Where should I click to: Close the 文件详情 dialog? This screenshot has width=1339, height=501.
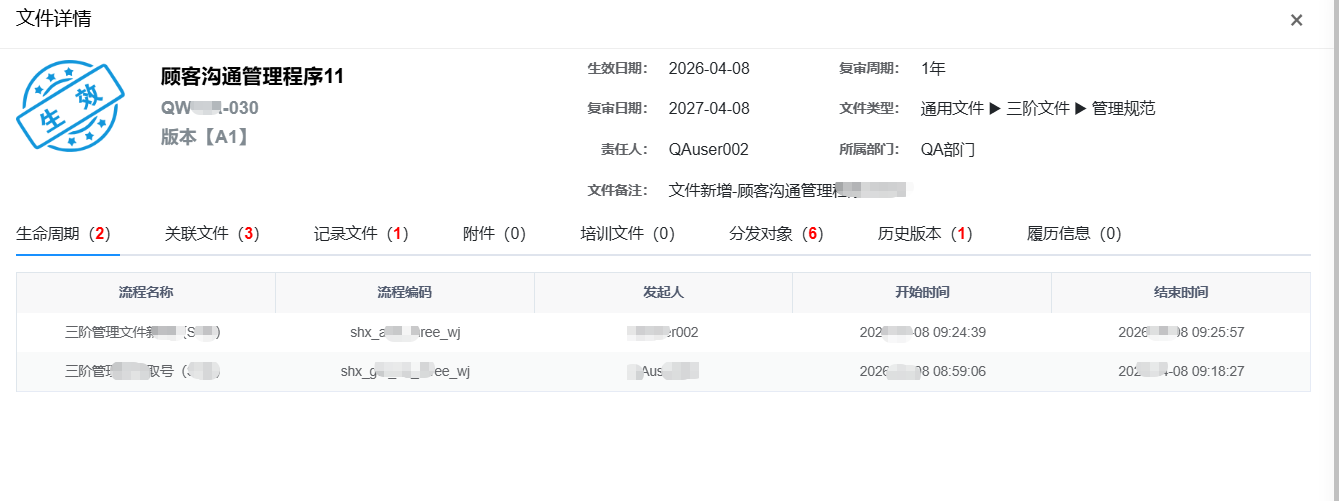click(1296, 20)
